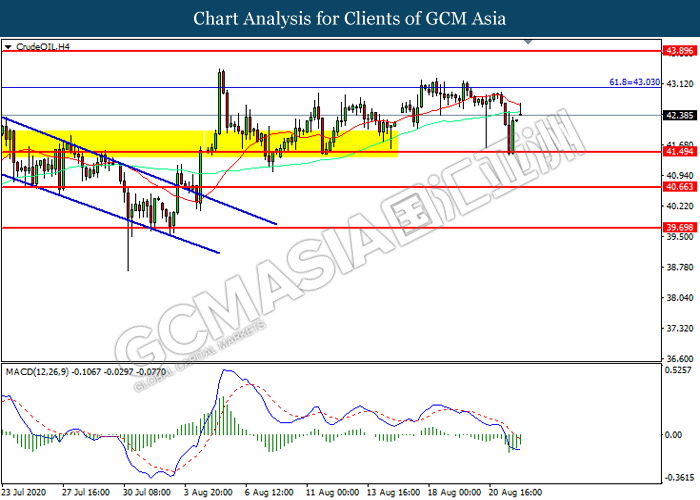The height and width of the screenshot is (500, 700).
Task: Click the 27 Jul 16:00 time label
Action: coord(86,492)
